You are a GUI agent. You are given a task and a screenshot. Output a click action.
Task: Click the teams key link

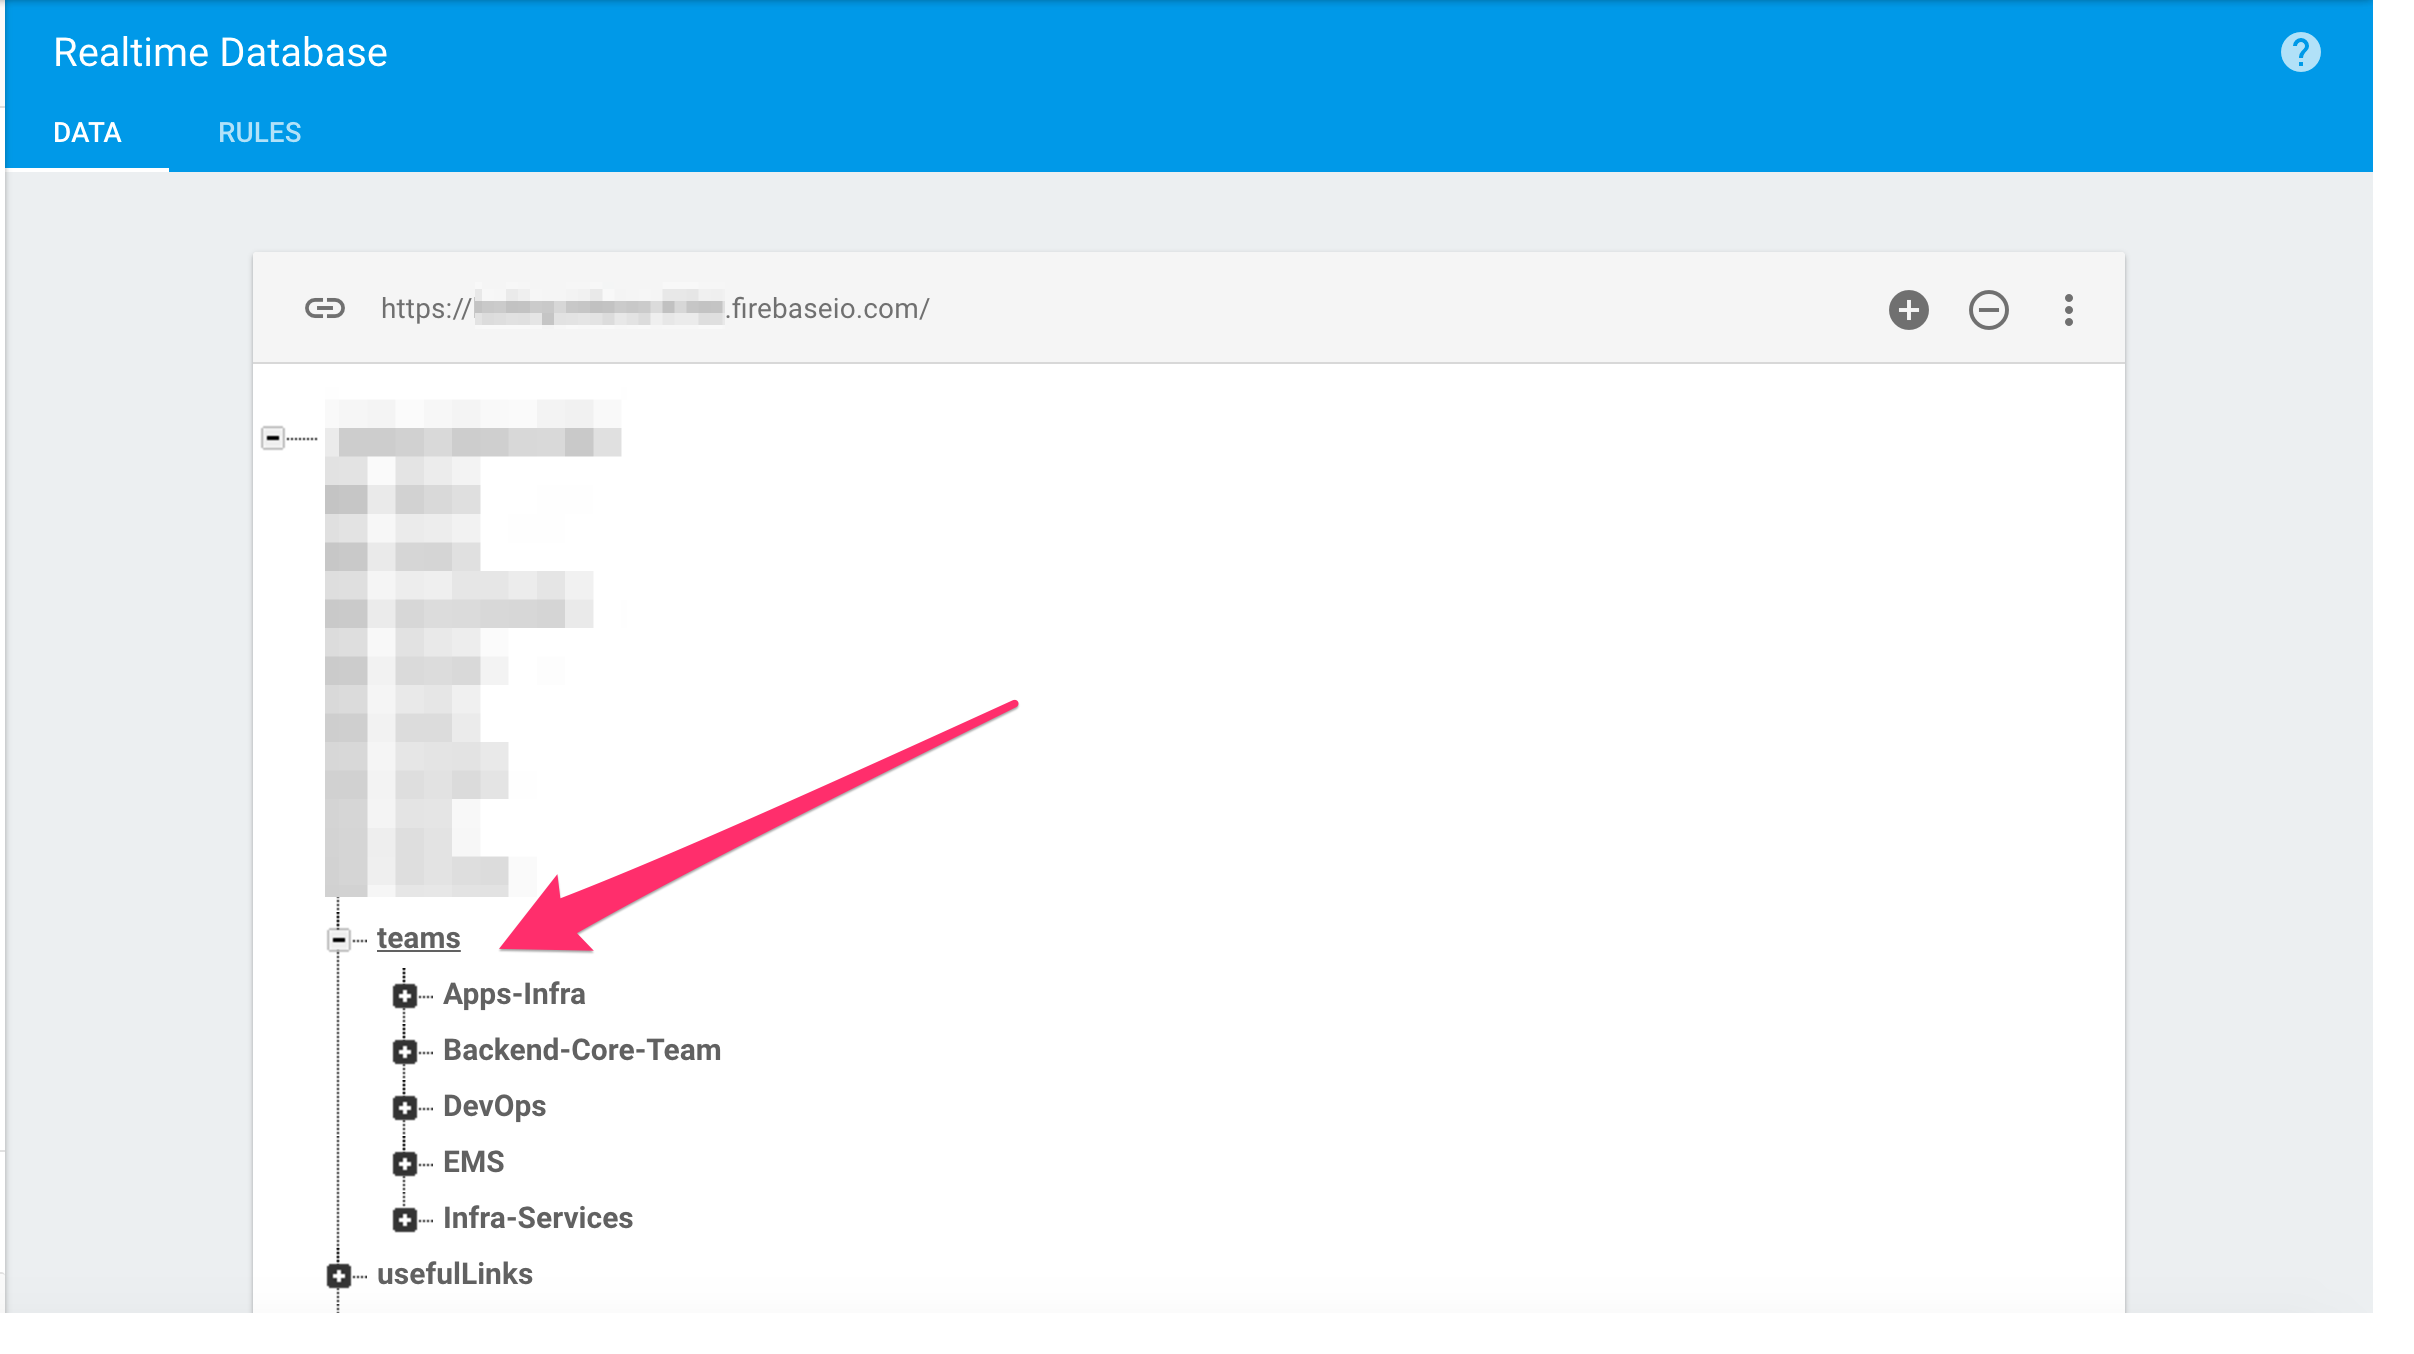pos(418,938)
